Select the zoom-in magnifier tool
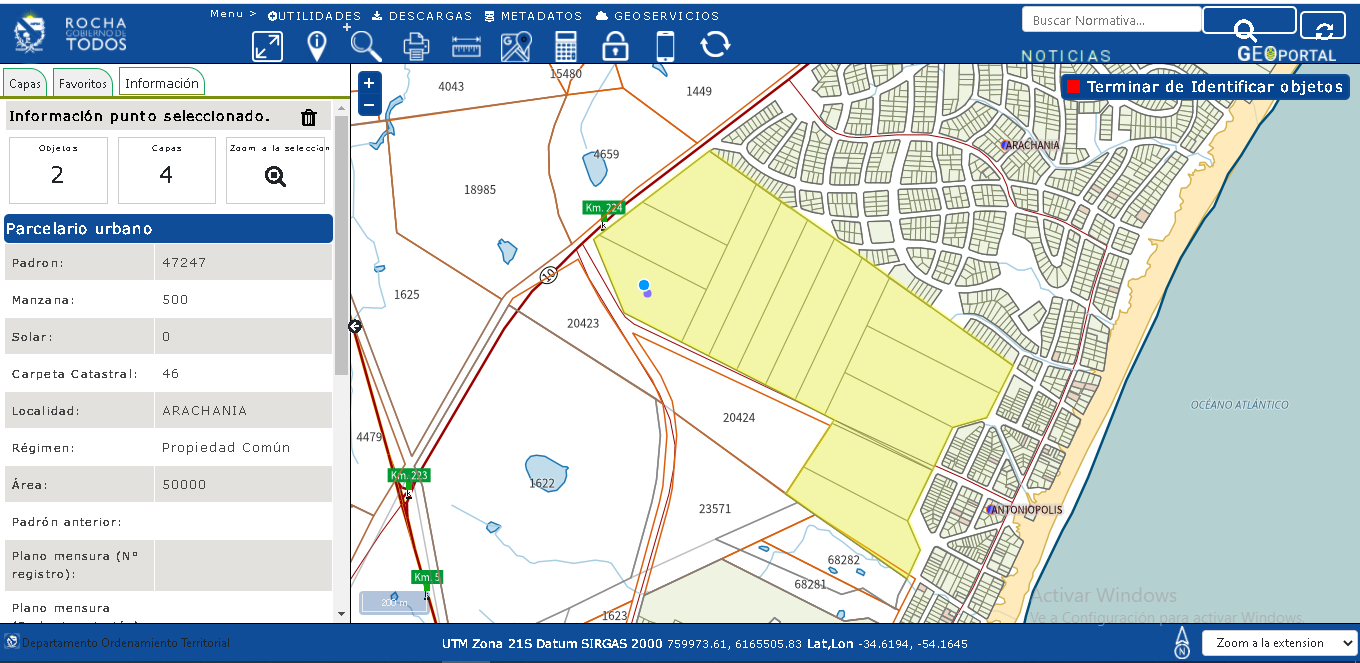Image resolution: width=1360 pixels, height=663 pixels. pos(366,46)
